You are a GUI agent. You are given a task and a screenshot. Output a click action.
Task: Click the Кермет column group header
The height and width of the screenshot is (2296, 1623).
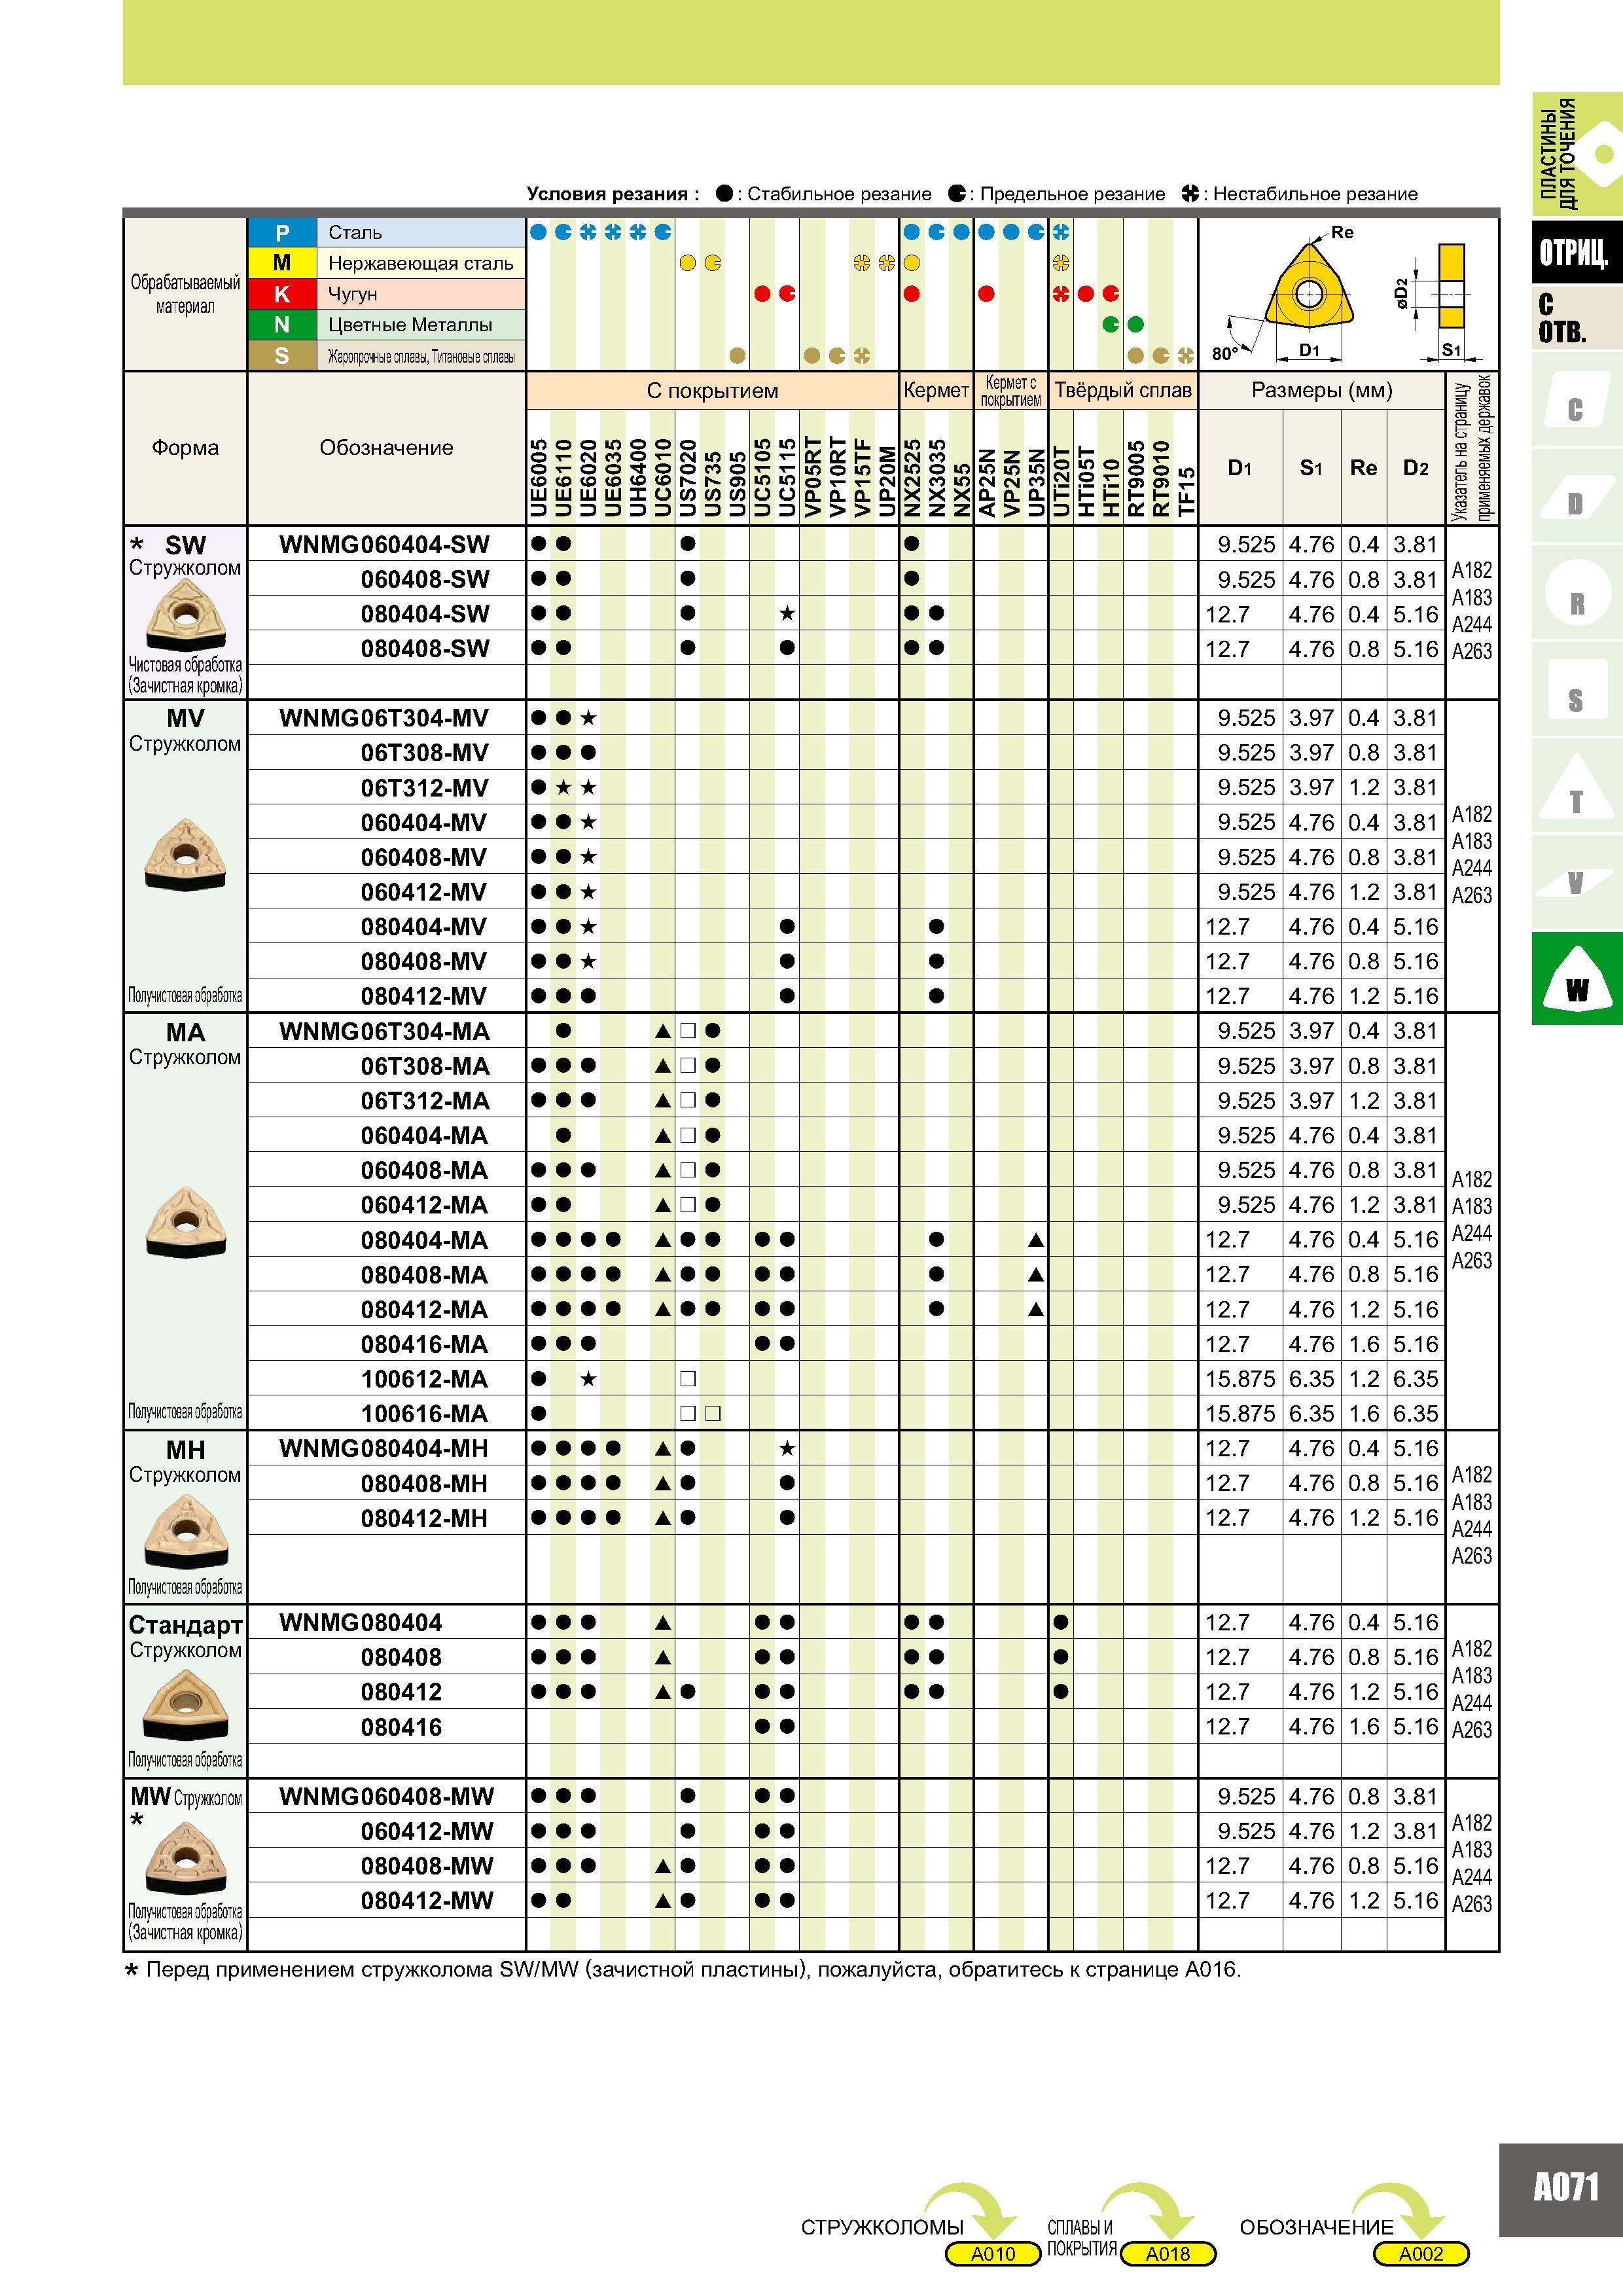[x=936, y=390]
